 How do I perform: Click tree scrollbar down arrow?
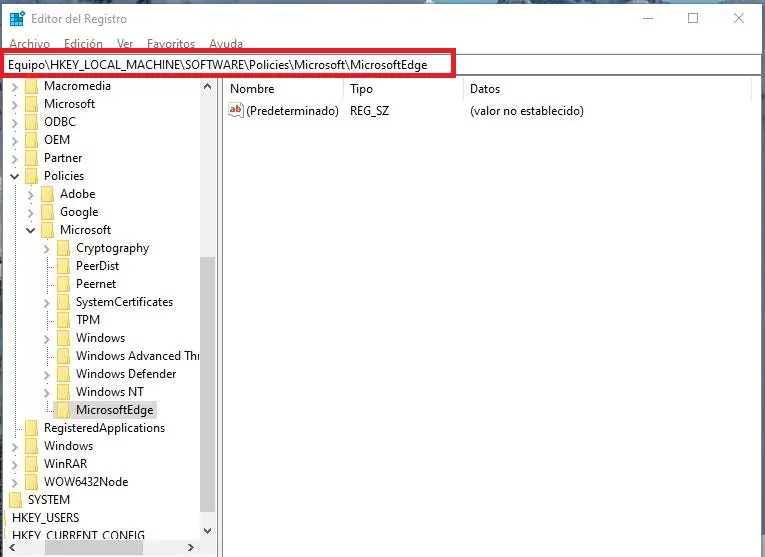tap(207, 531)
